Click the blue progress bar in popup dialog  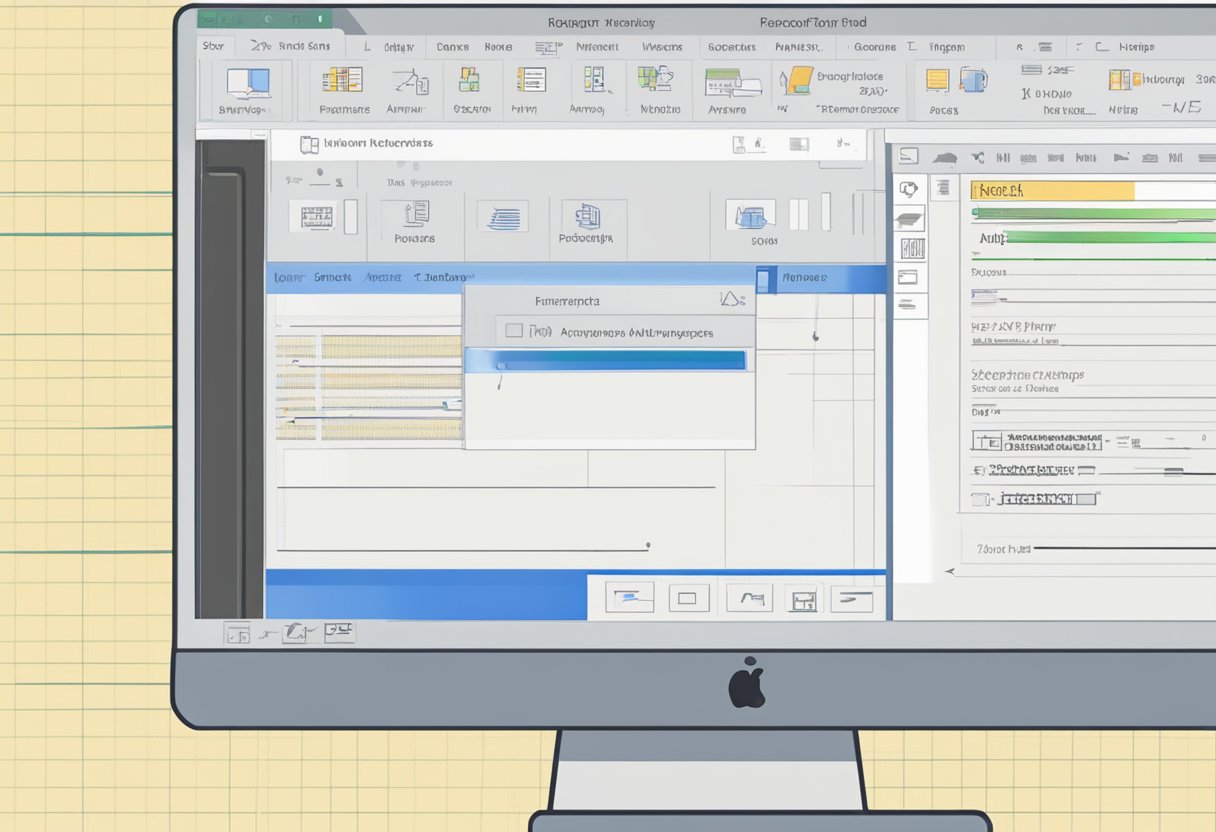click(x=606, y=361)
